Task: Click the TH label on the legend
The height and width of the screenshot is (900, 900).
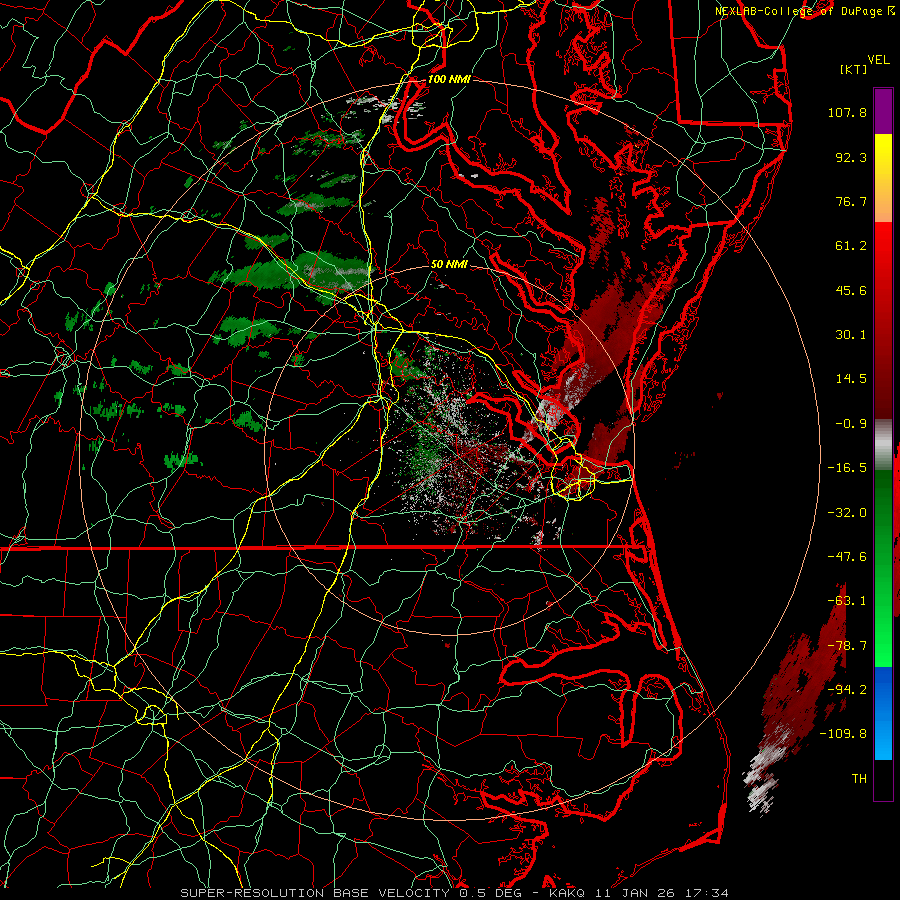Action: click(x=859, y=779)
